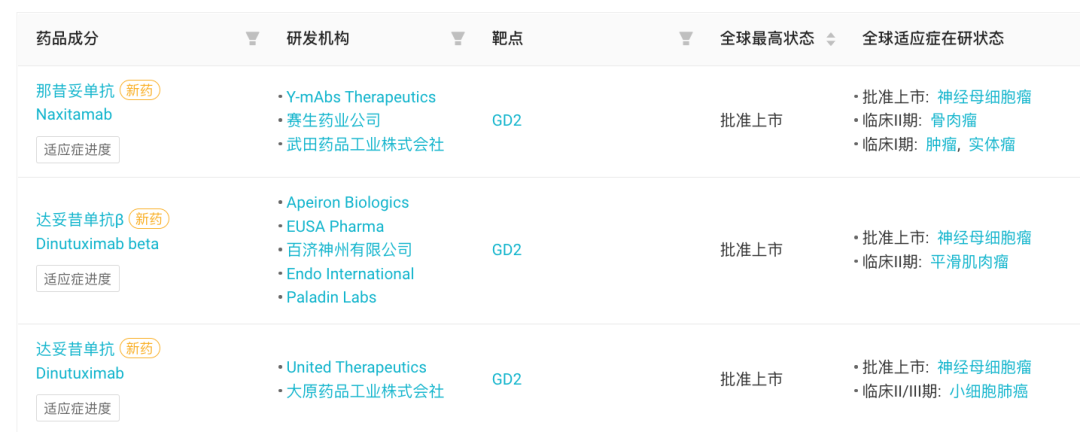Click 适应症进度 button under Dinutuximab

pos(78,408)
